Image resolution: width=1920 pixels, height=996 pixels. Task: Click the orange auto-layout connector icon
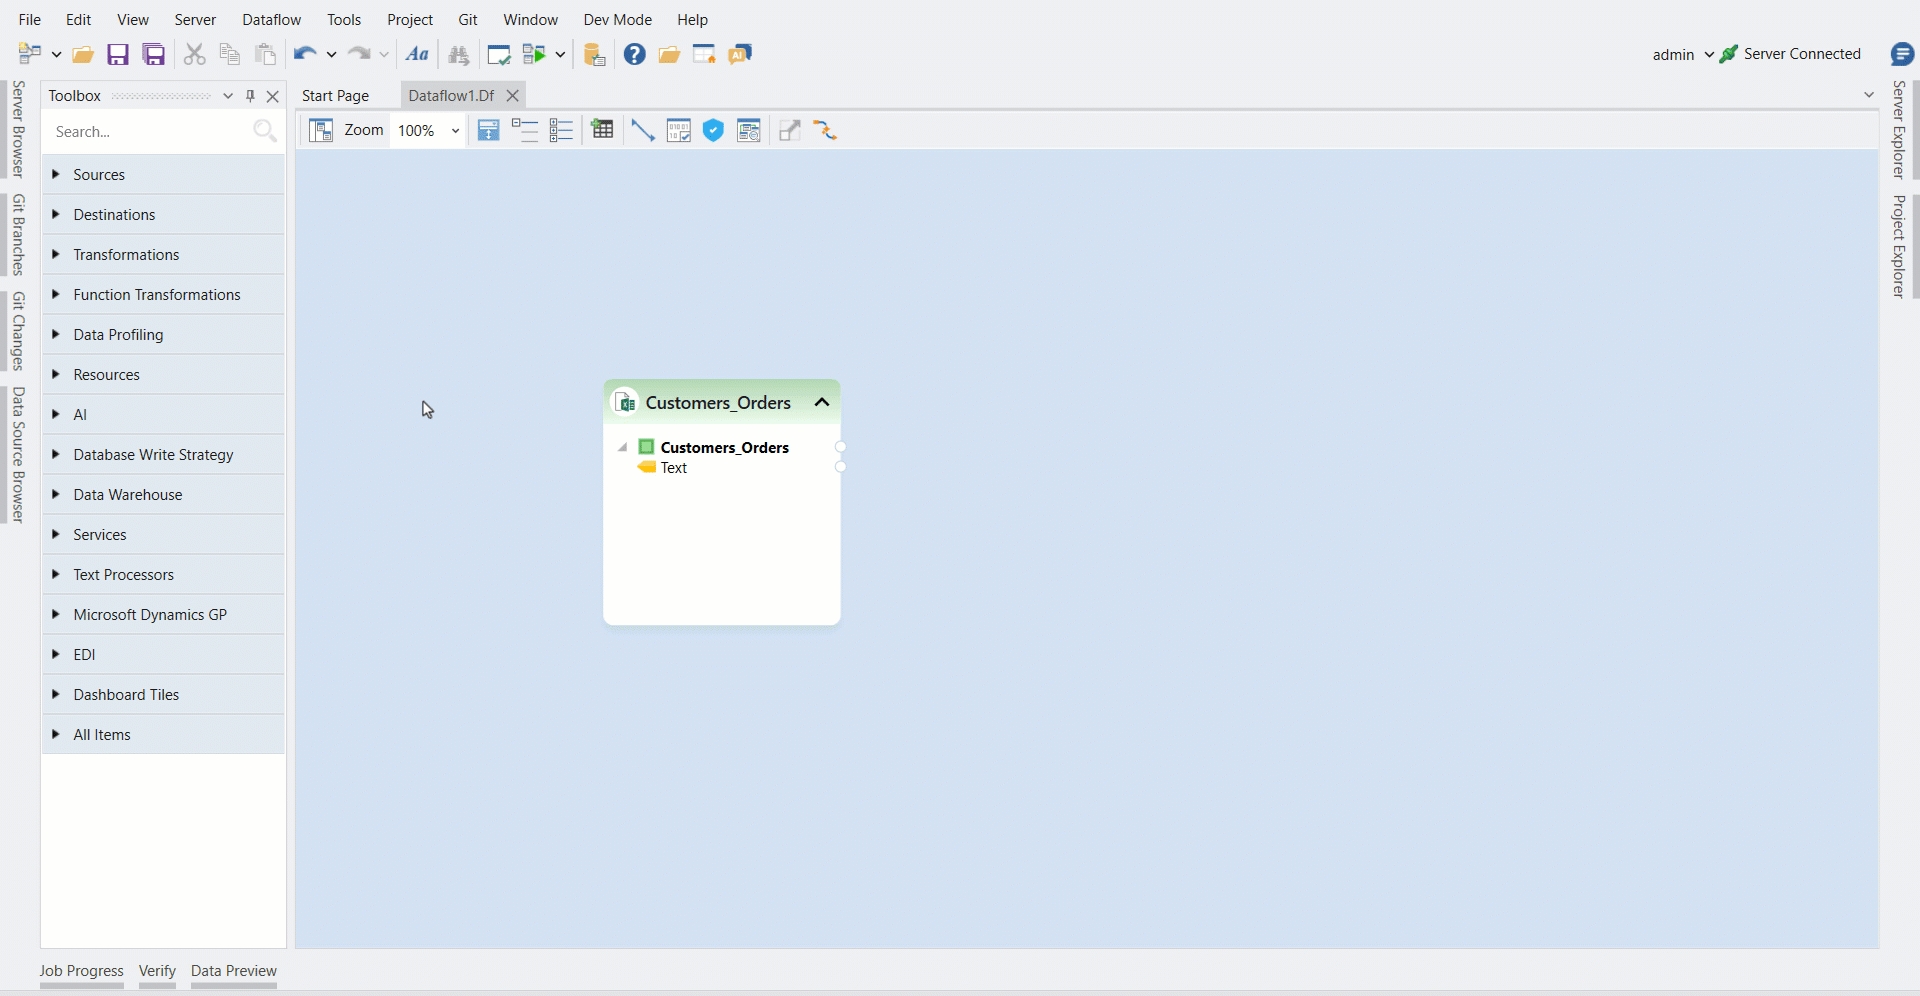826,131
